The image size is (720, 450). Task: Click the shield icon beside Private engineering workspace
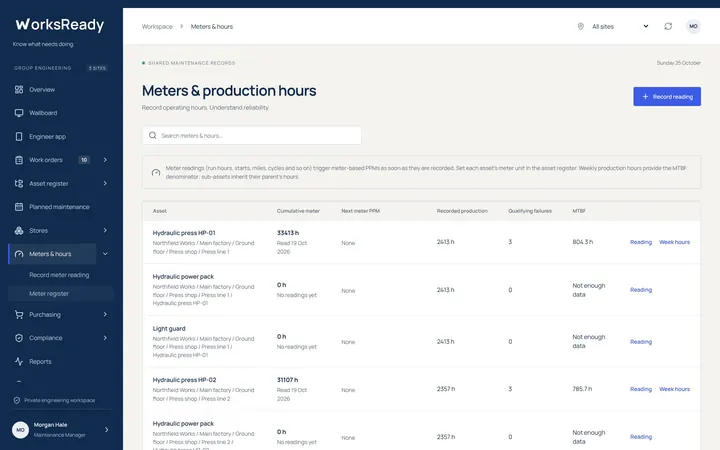click(x=17, y=400)
